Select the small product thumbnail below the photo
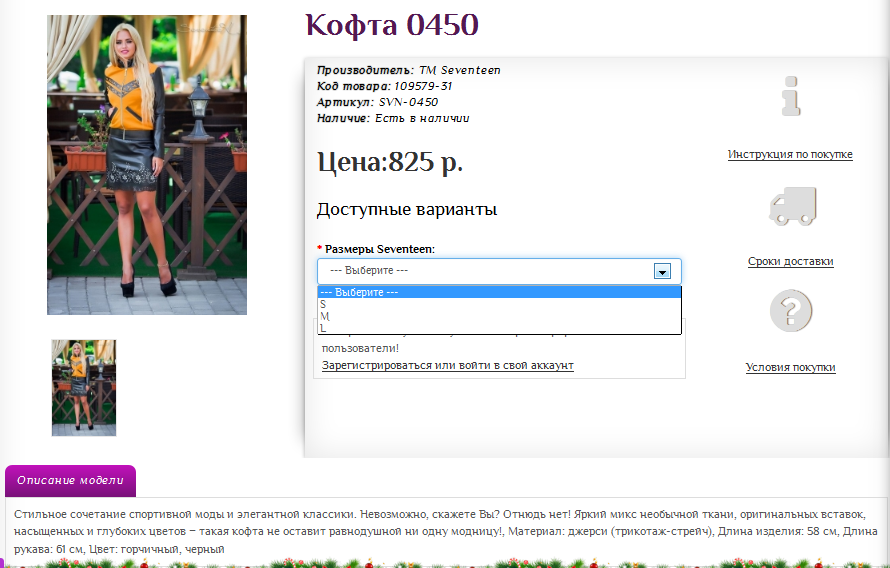This screenshot has height=568, width=890. [x=84, y=388]
